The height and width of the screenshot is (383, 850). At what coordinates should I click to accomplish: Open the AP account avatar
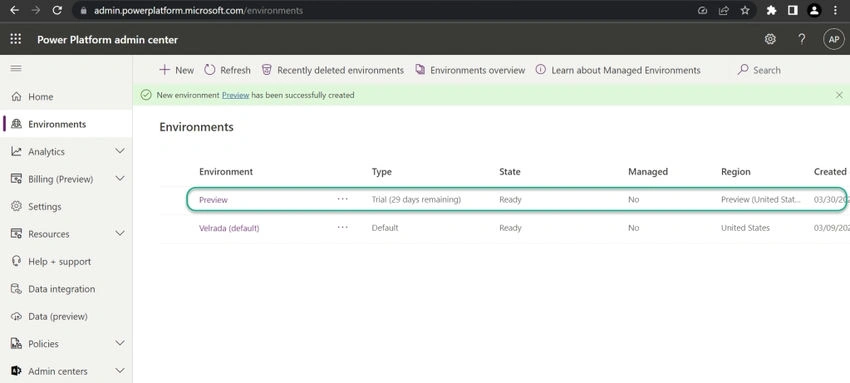[834, 39]
